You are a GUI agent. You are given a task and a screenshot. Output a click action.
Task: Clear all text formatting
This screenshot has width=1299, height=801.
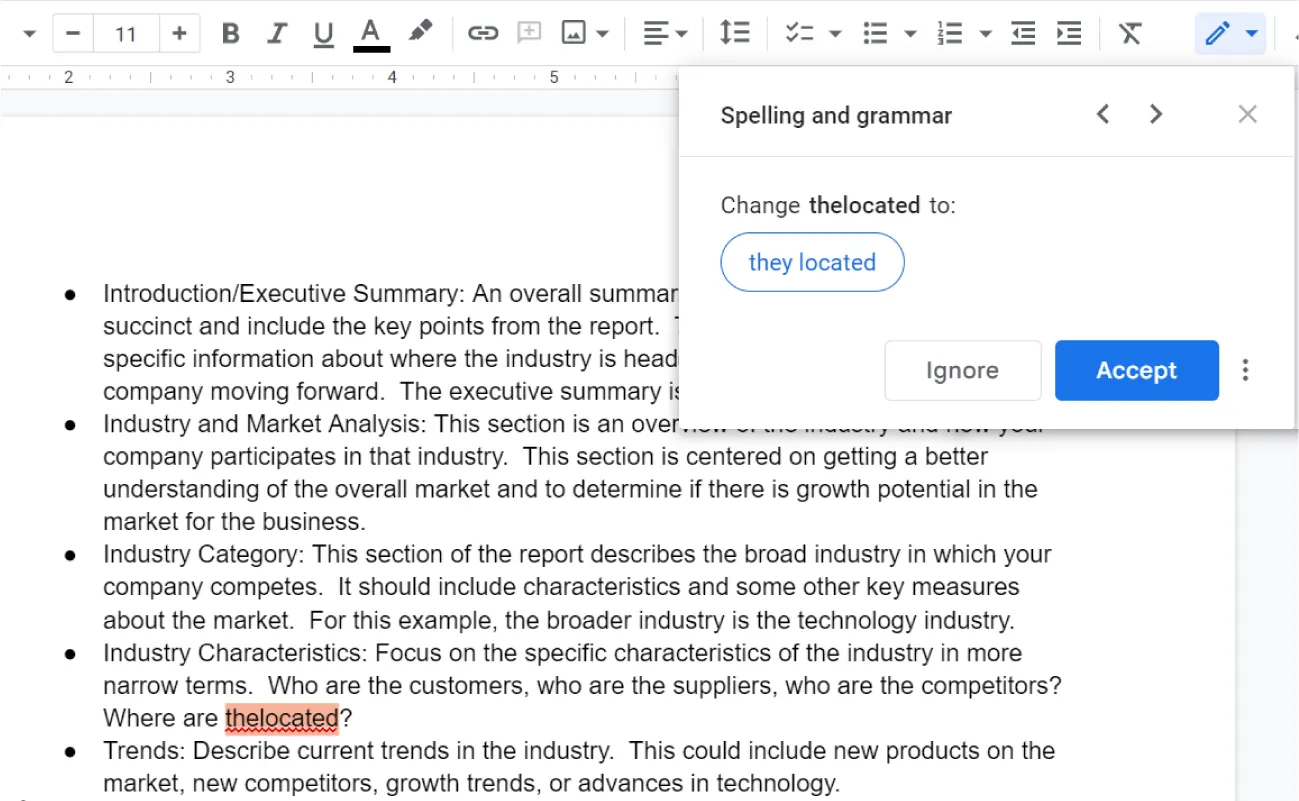(x=1130, y=33)
